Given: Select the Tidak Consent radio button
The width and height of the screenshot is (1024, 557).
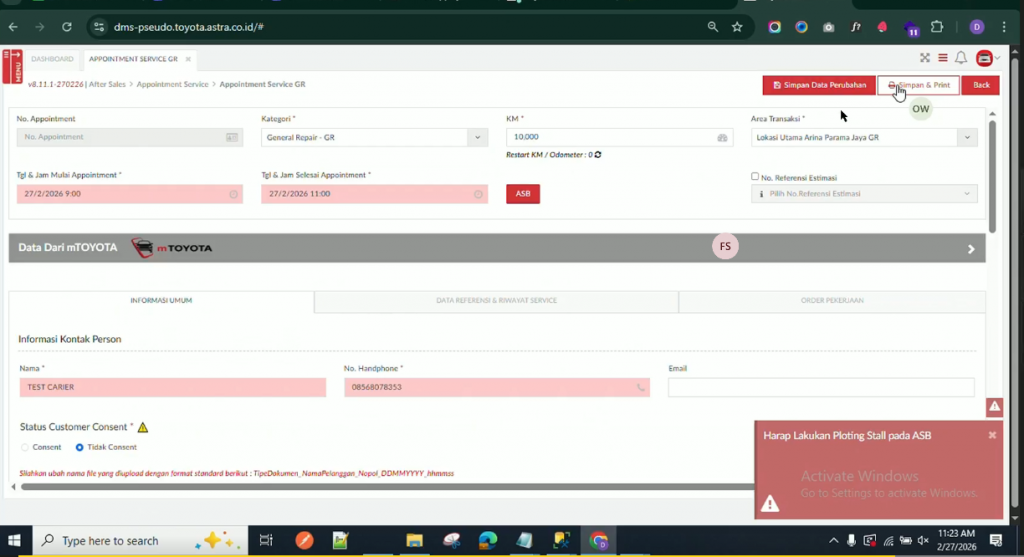Looking at the screenshot, I should tap(80, 447).
